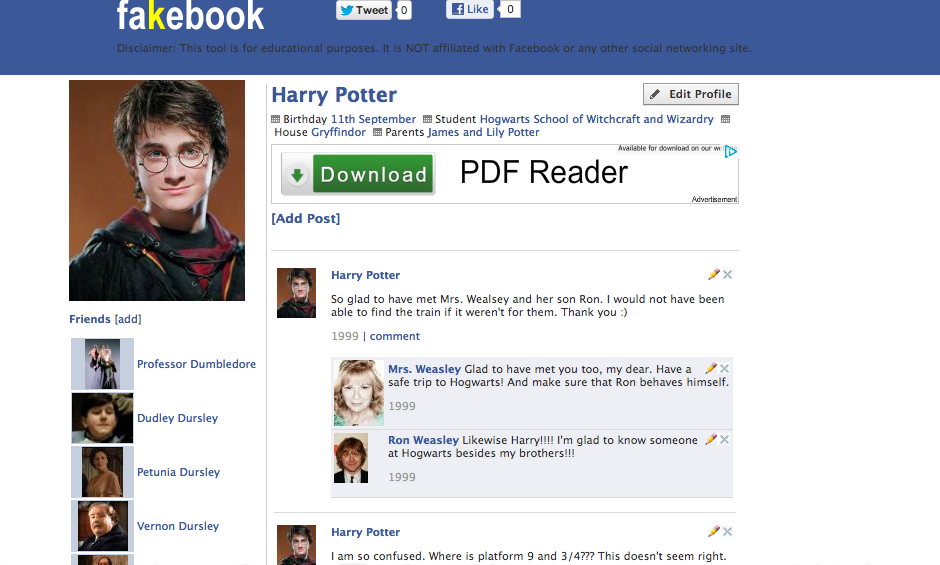Edit Mrs. Weasley's comment with the pencil icon
Image resolution: width=940 pixels, height=565 pixels.
[711, 368]
